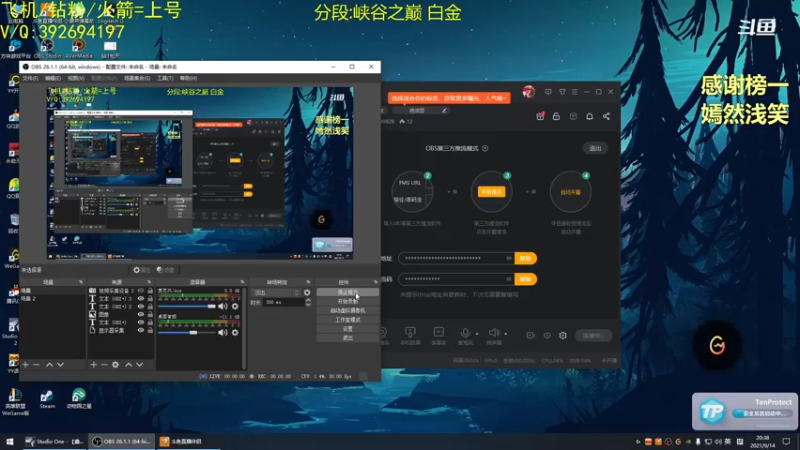Screen dimensions: 800x450
Task: Move selected scene down in list
Action: tap(60, 365)
